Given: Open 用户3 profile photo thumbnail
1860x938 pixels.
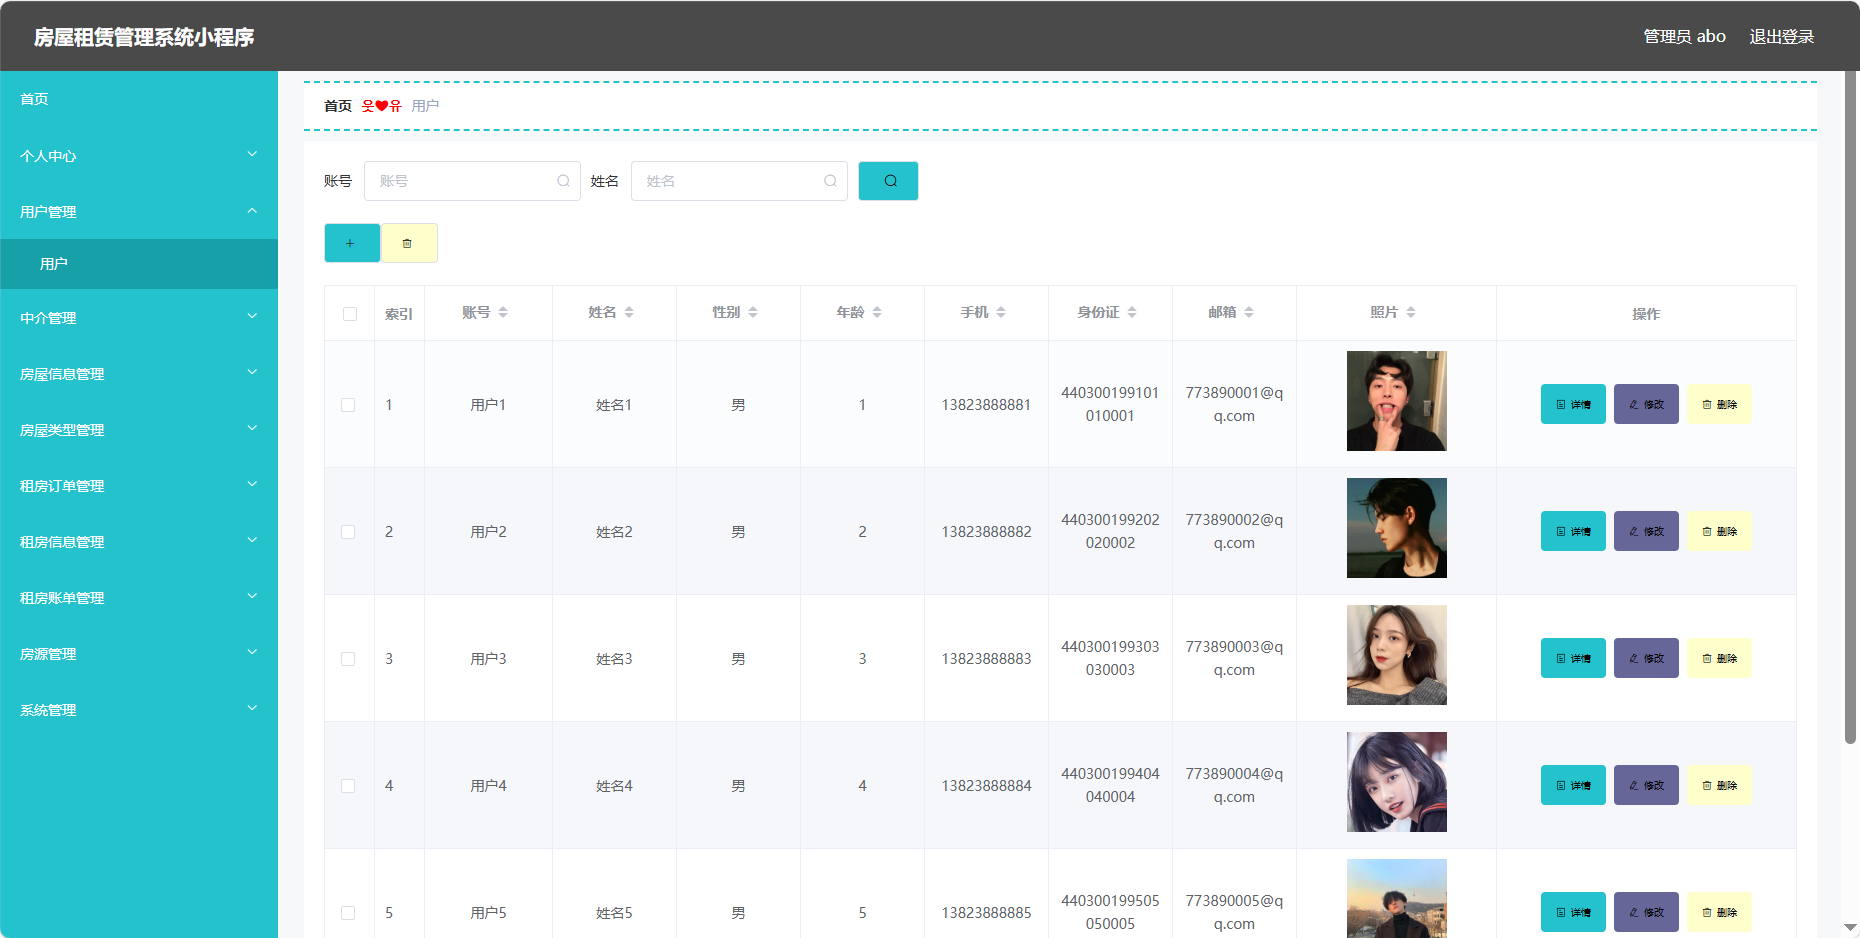Looking at the screenshot, I should click(1396, 655).
